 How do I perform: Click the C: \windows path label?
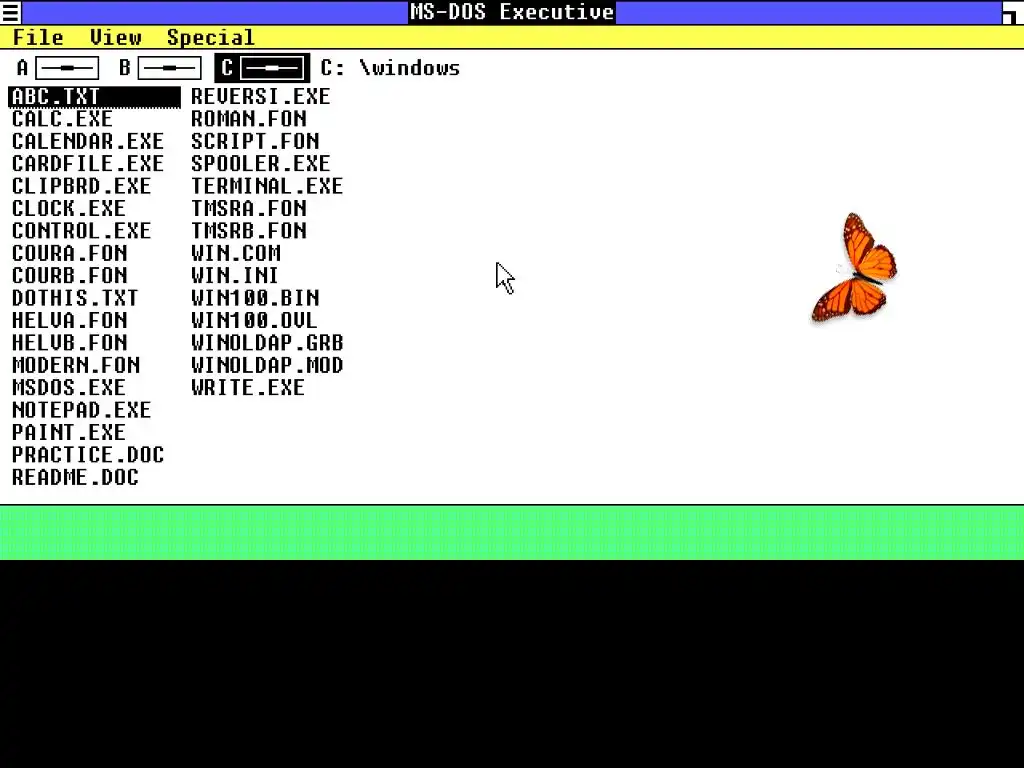coord(390,68)
